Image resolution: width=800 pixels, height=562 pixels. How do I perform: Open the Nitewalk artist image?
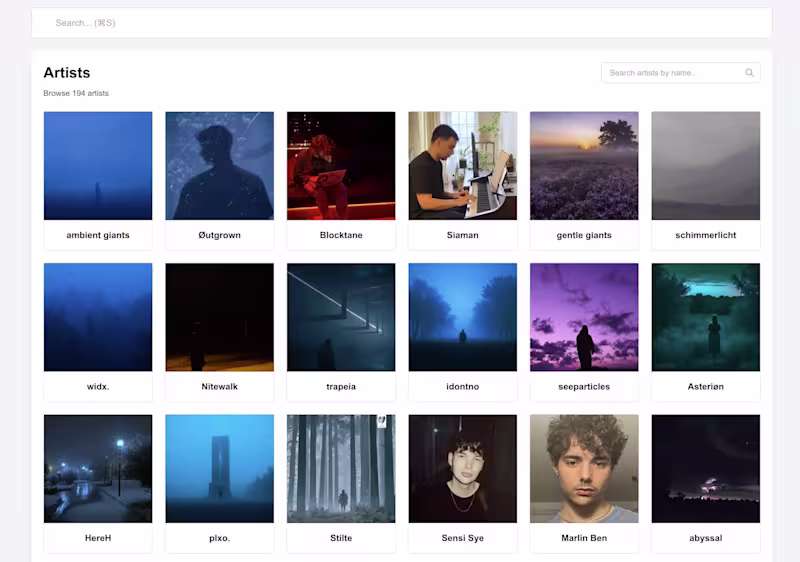click(x=219, y=317)
